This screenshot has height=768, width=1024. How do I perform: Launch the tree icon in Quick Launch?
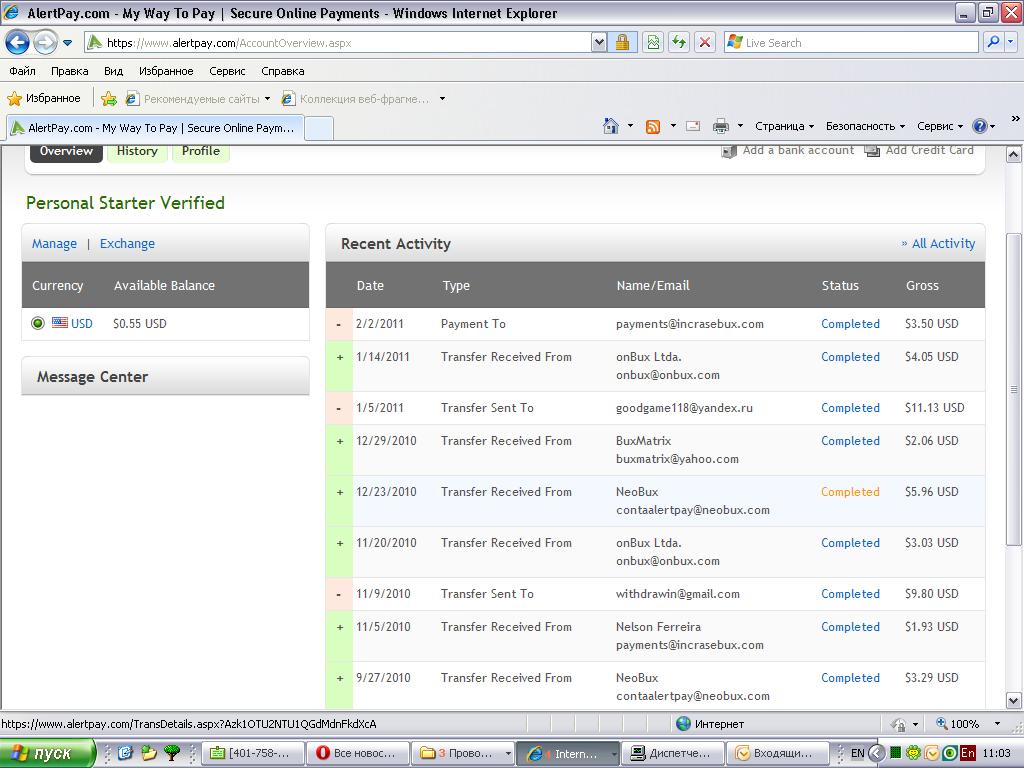172,753
